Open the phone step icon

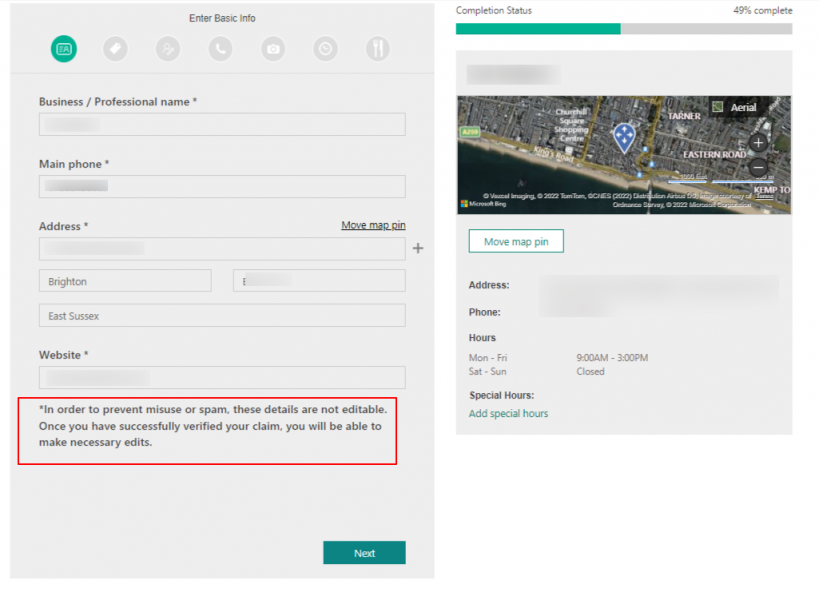(220, 49)
